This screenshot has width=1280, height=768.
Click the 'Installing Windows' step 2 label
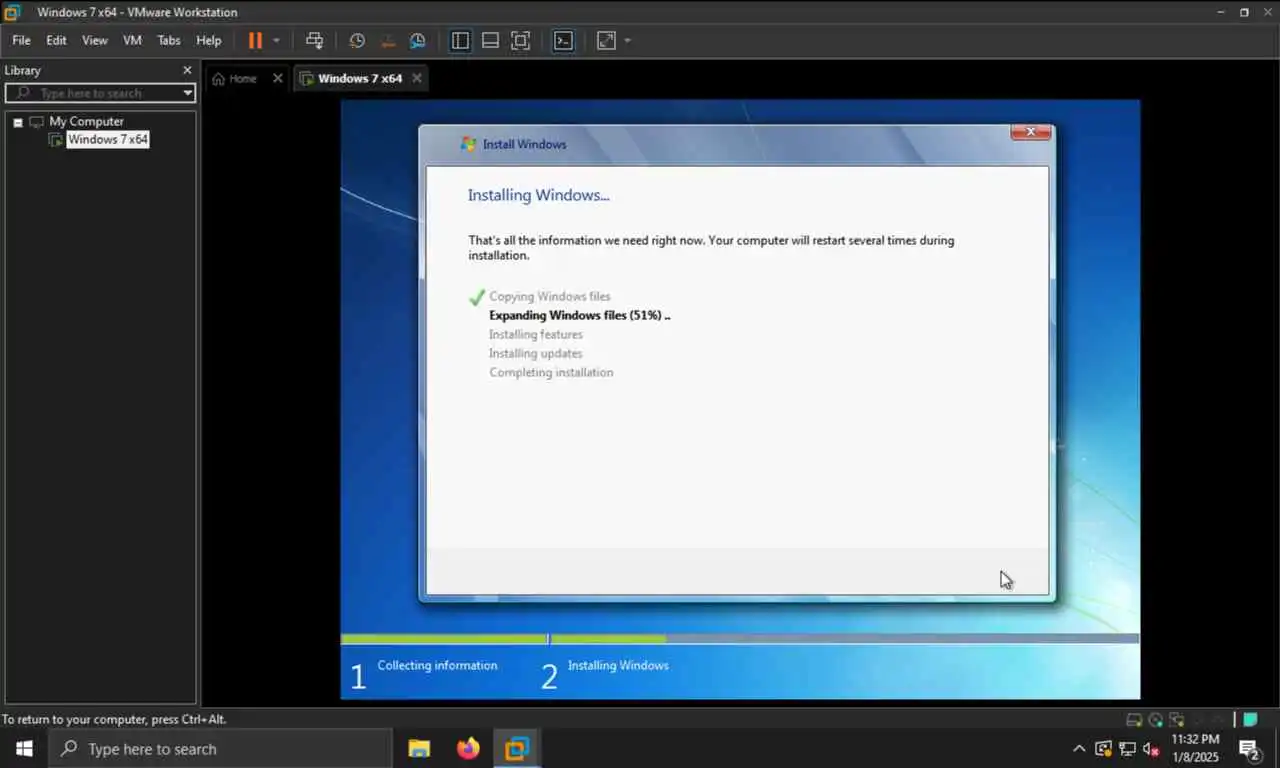point(618,665)
